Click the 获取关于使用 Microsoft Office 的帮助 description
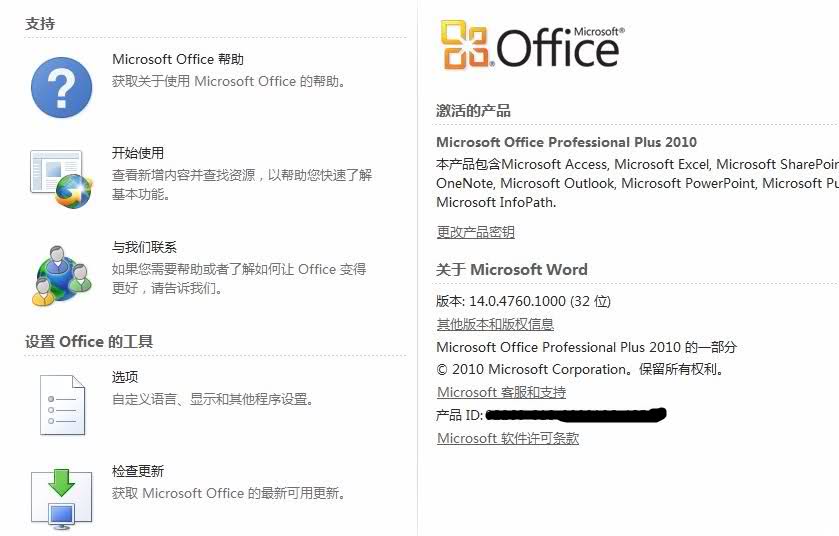The width and height of the screenshot is (839, 536). pyautogui.click(x=229, y=81)
